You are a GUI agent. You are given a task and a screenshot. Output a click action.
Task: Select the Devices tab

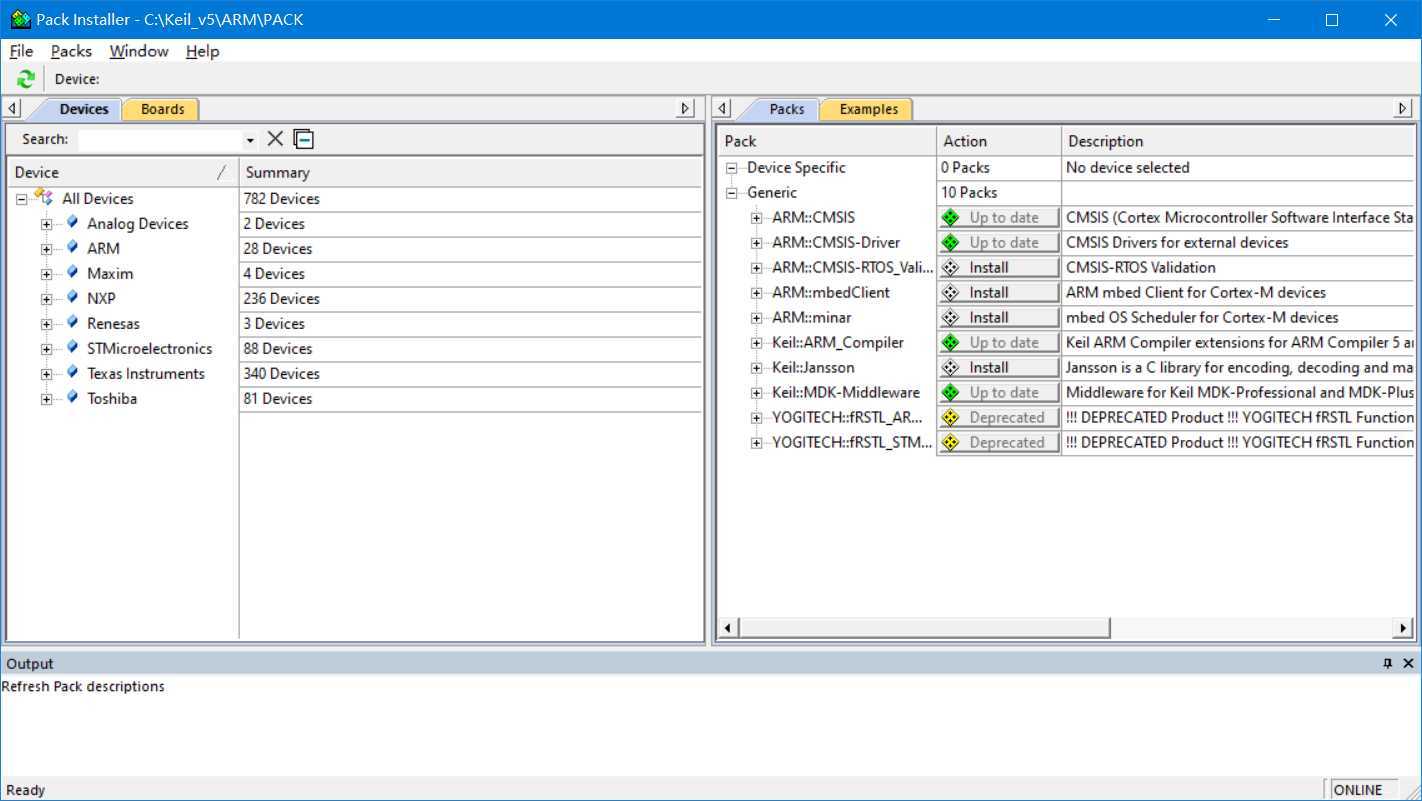tap(83, 109)
